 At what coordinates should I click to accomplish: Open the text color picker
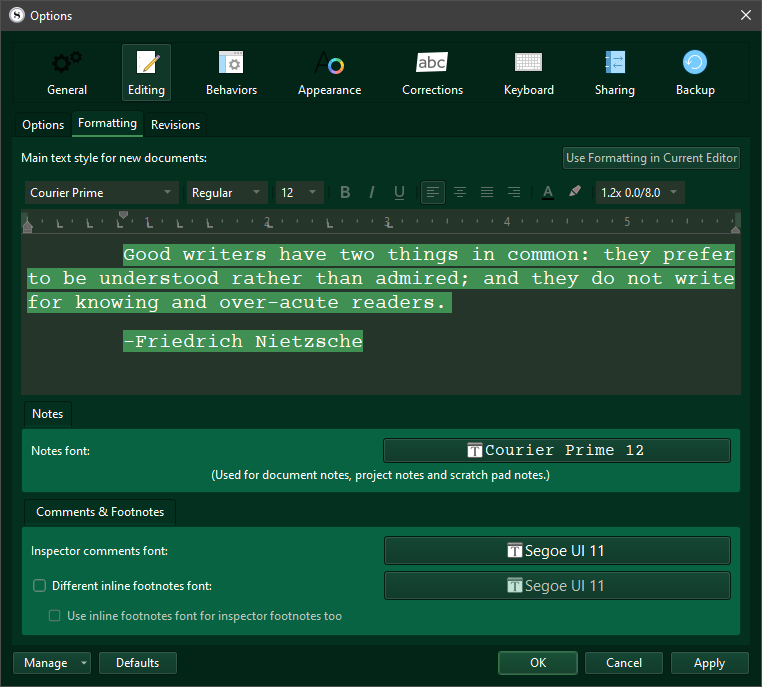[x=547, y=192]
